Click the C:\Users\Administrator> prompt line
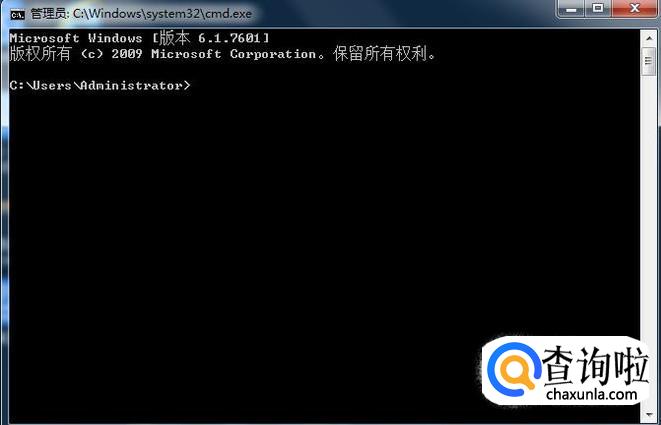Image resolution: width=661 pixels, height=425 pixels. coord(100,86)
